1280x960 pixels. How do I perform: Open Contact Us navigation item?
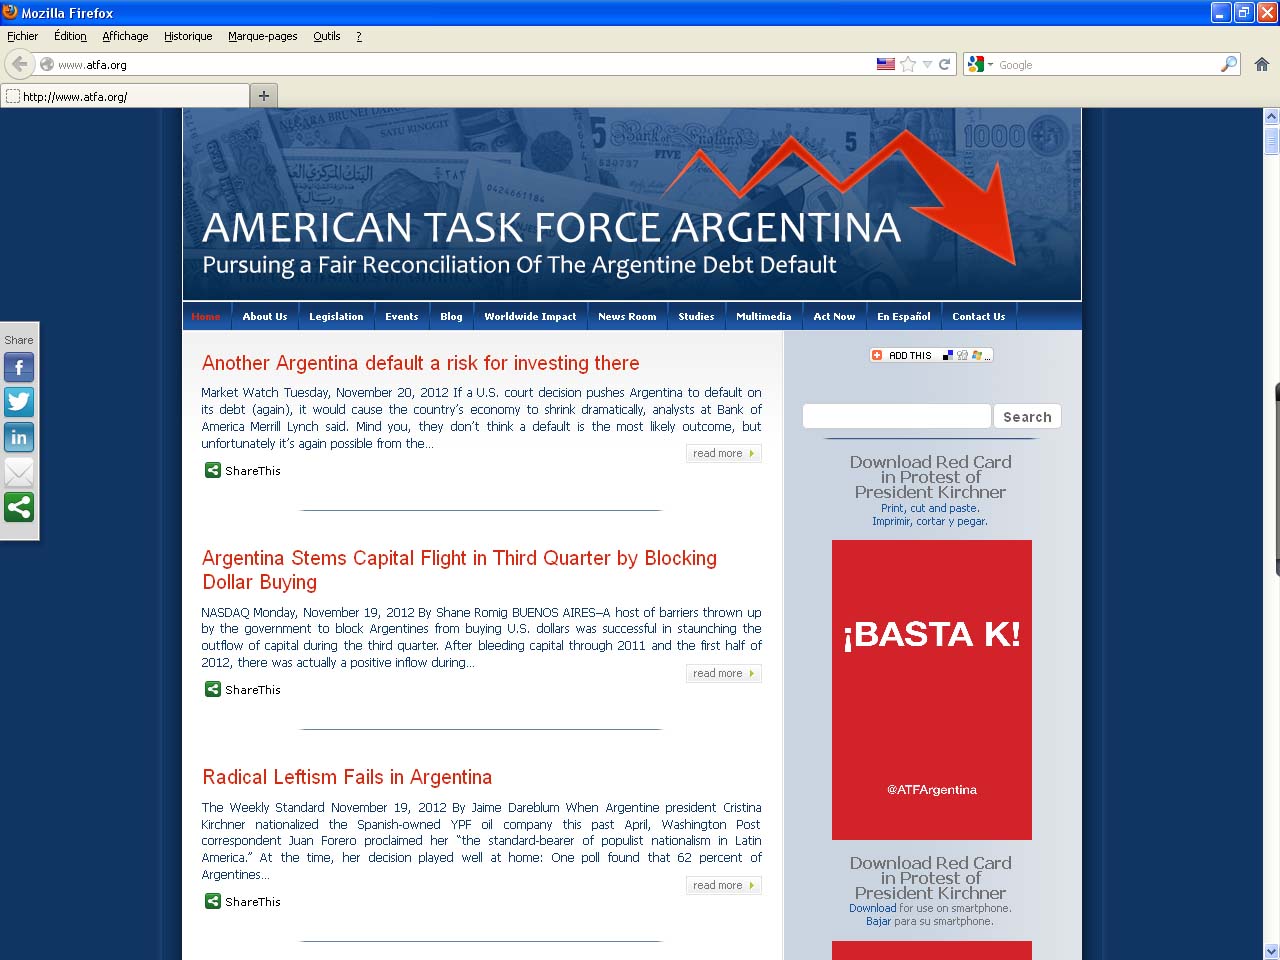tap(979, 316)
